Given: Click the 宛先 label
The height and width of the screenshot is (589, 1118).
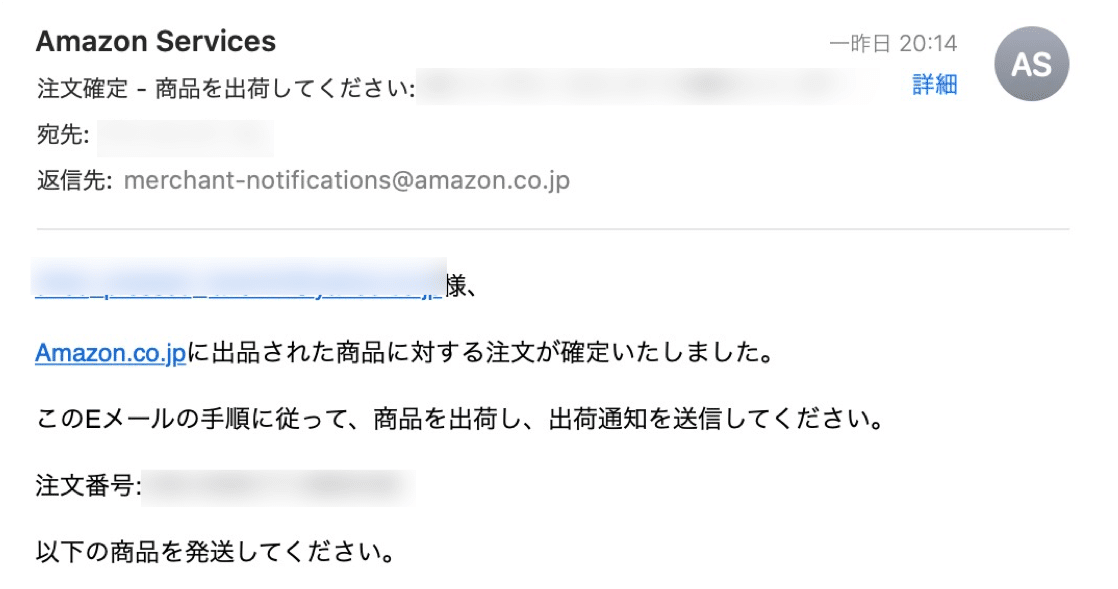Looking at the screenshot, I should pyautogui.click(x=63, y=135).
